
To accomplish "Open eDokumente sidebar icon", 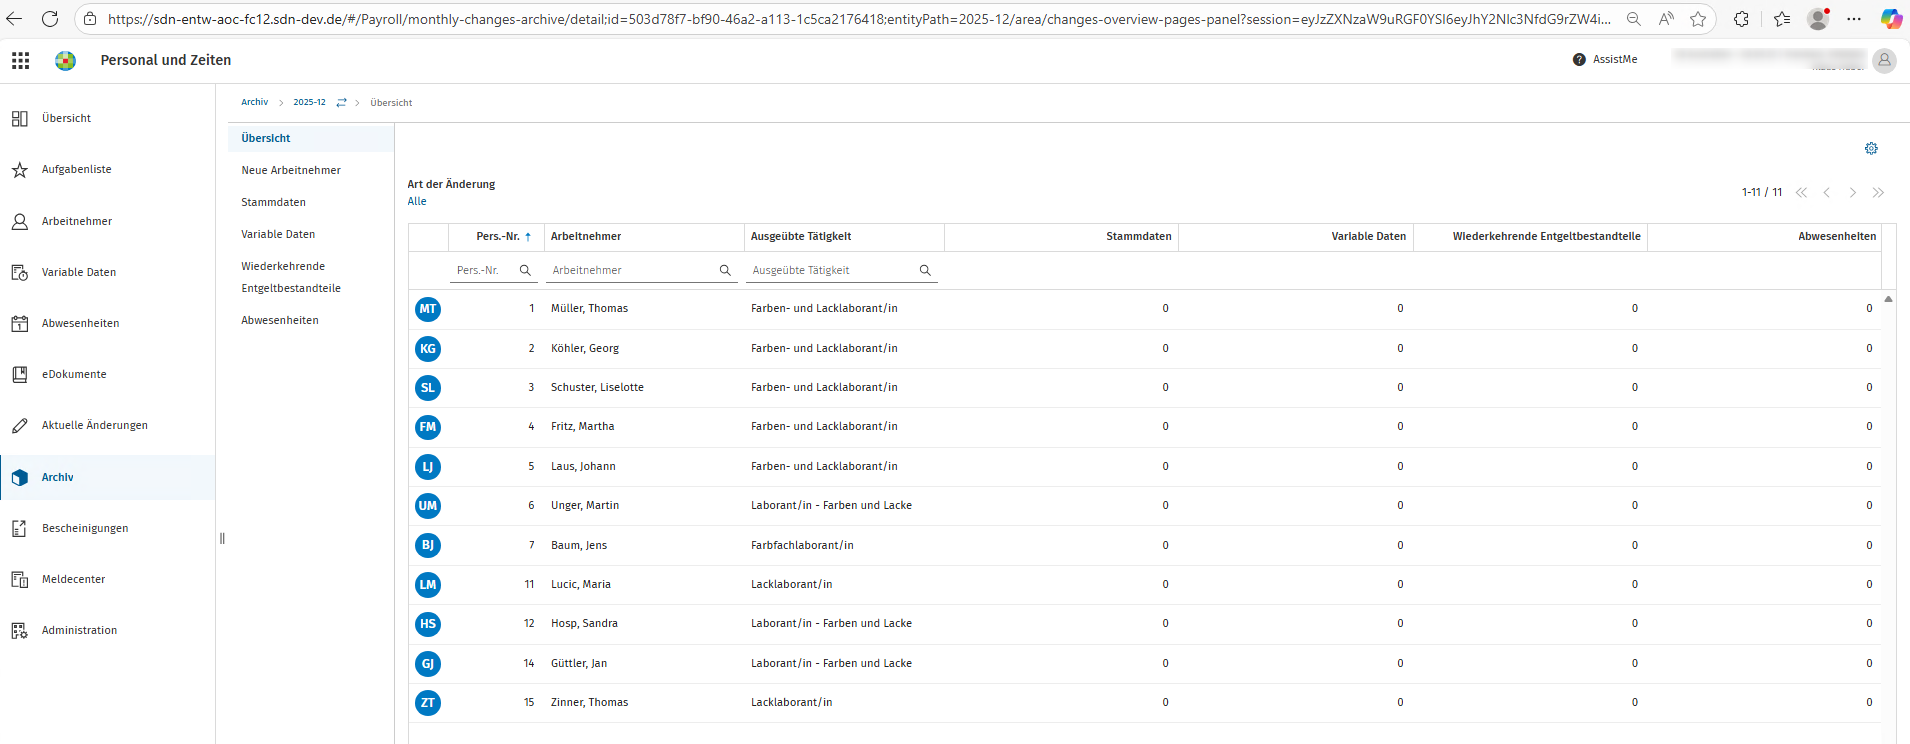I will click(19, 375).
